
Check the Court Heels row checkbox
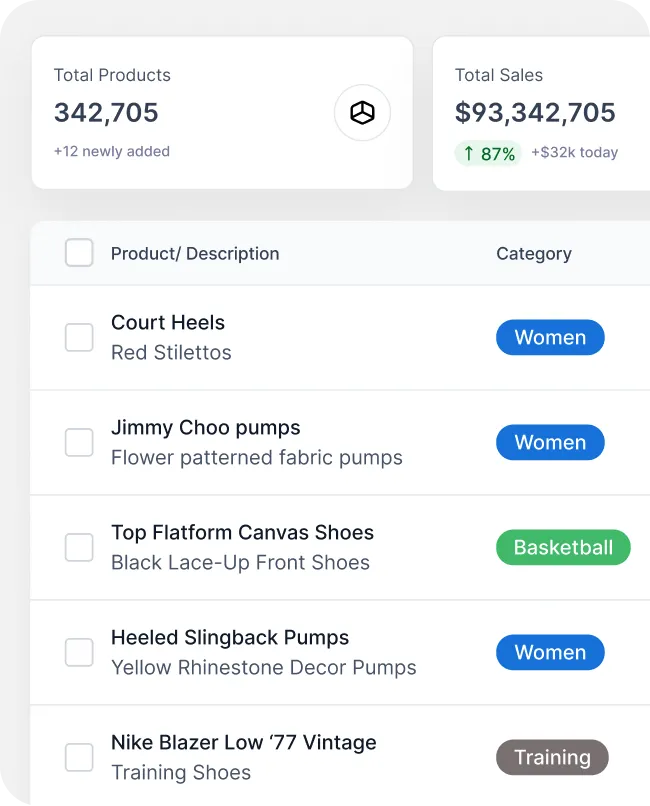click(79, 338)
